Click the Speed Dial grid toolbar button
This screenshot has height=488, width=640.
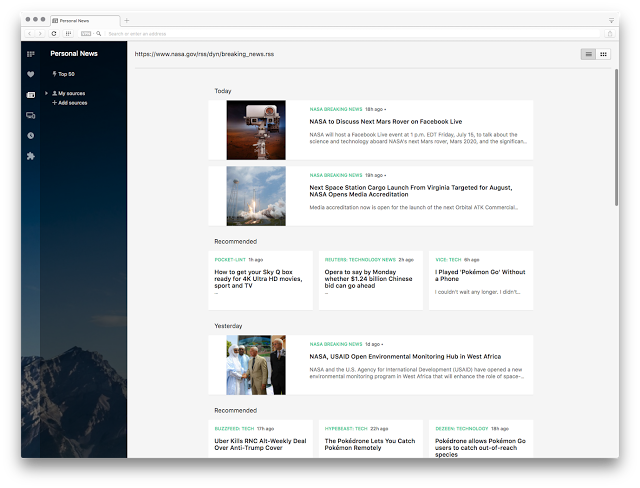point(68,33)
